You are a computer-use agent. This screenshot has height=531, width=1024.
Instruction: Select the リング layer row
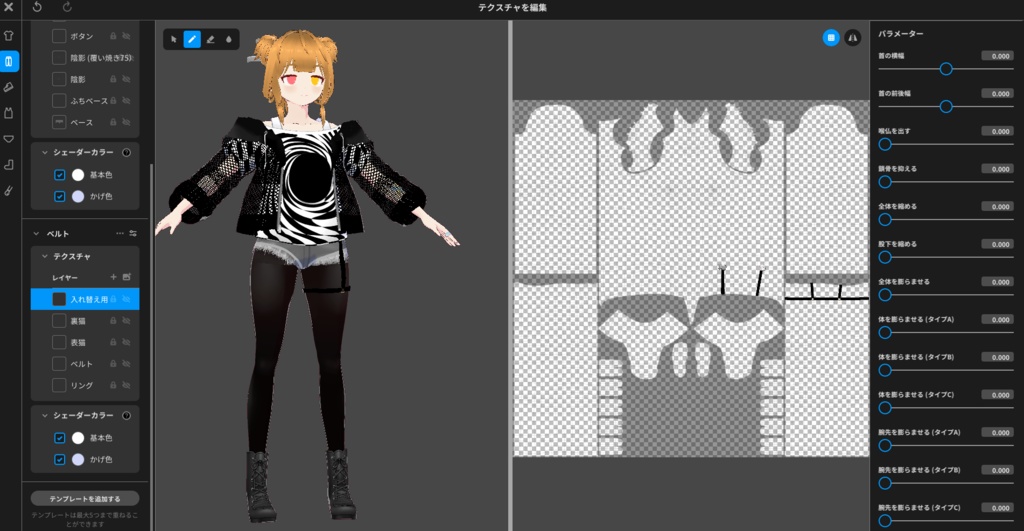click(85, 385)
